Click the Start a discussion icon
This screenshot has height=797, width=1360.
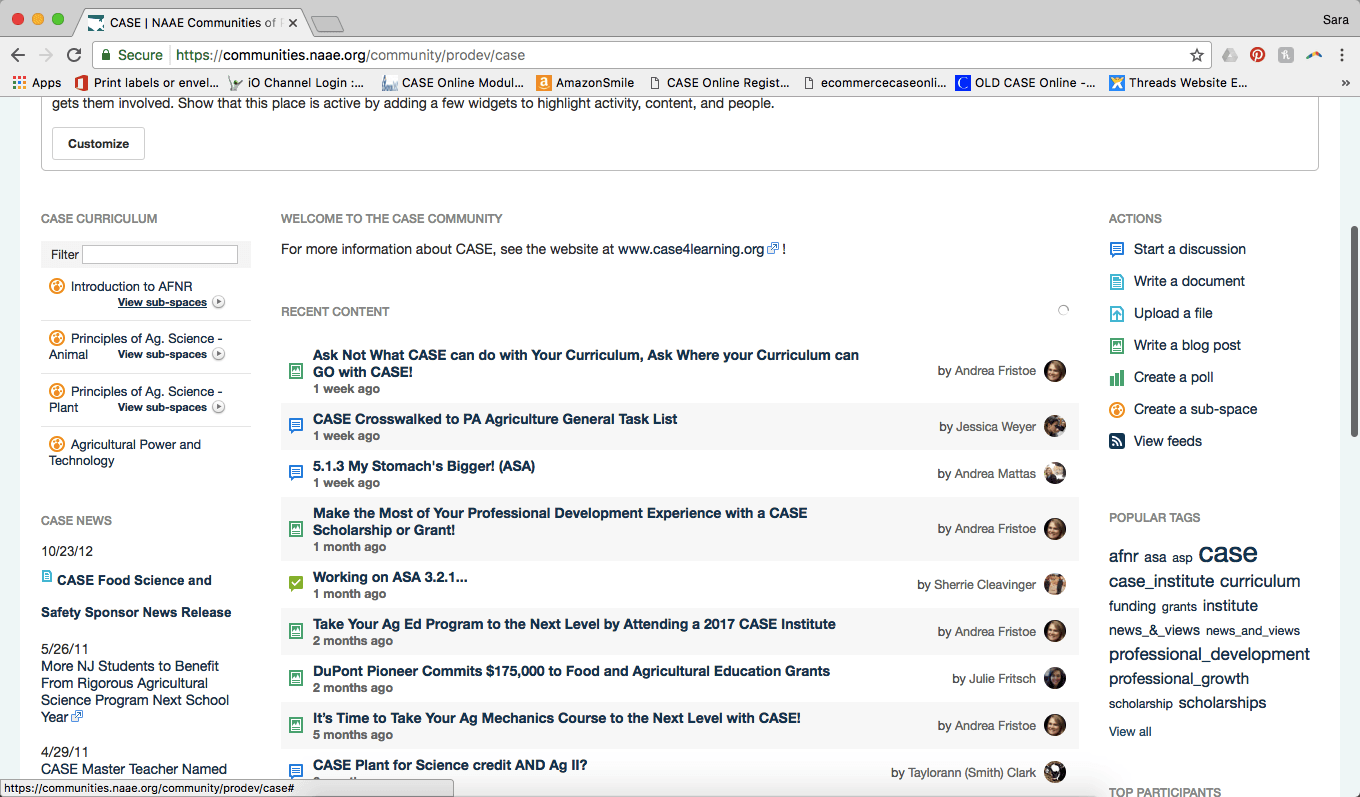pyautogui.click(x=1117, y=249)
